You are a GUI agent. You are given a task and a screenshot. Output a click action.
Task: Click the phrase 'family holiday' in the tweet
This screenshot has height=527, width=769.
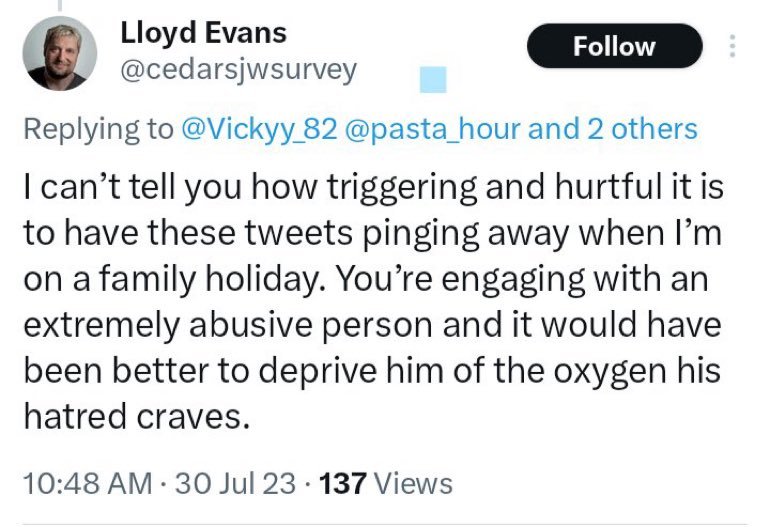pyautogui.click(x=208, y=279)
